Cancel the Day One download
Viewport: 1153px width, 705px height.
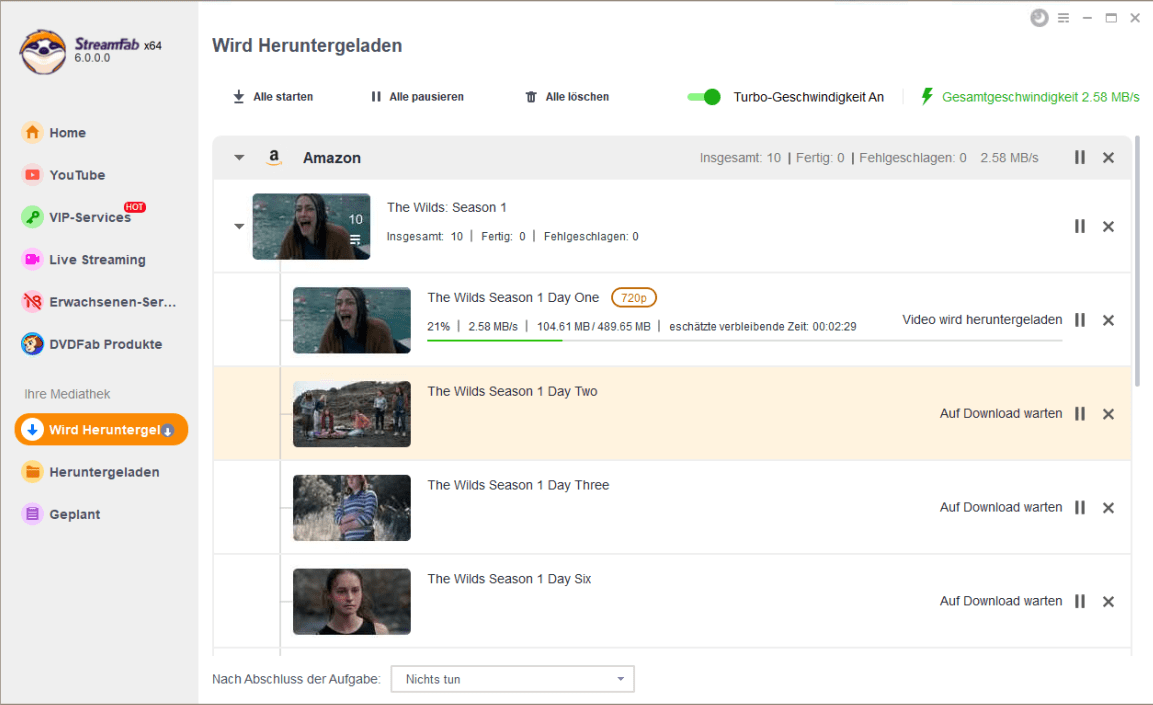click(1108, 320)
